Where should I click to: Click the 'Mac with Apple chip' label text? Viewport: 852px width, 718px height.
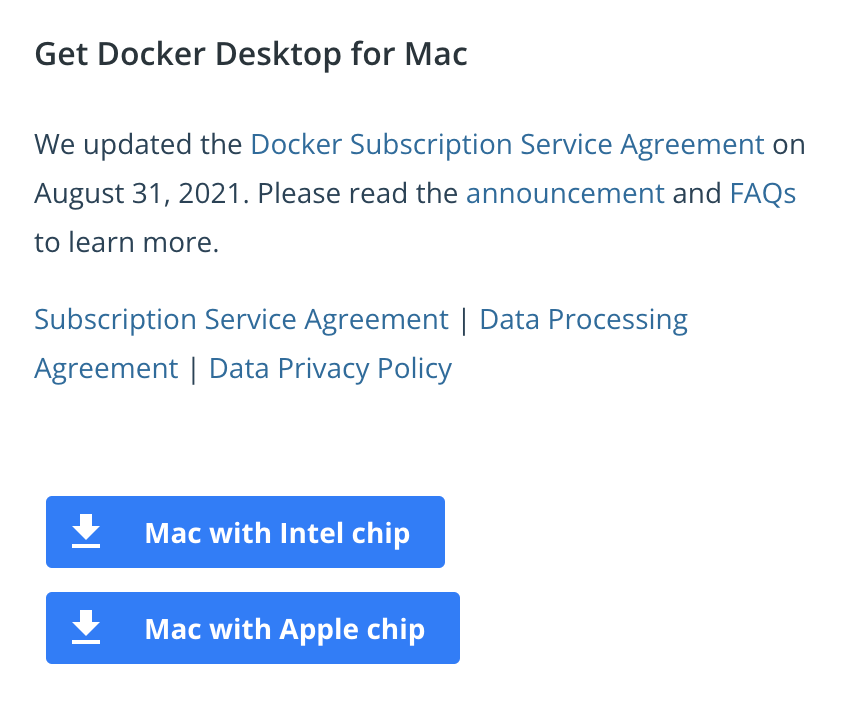pyautogui.click(x=285, y=630)
